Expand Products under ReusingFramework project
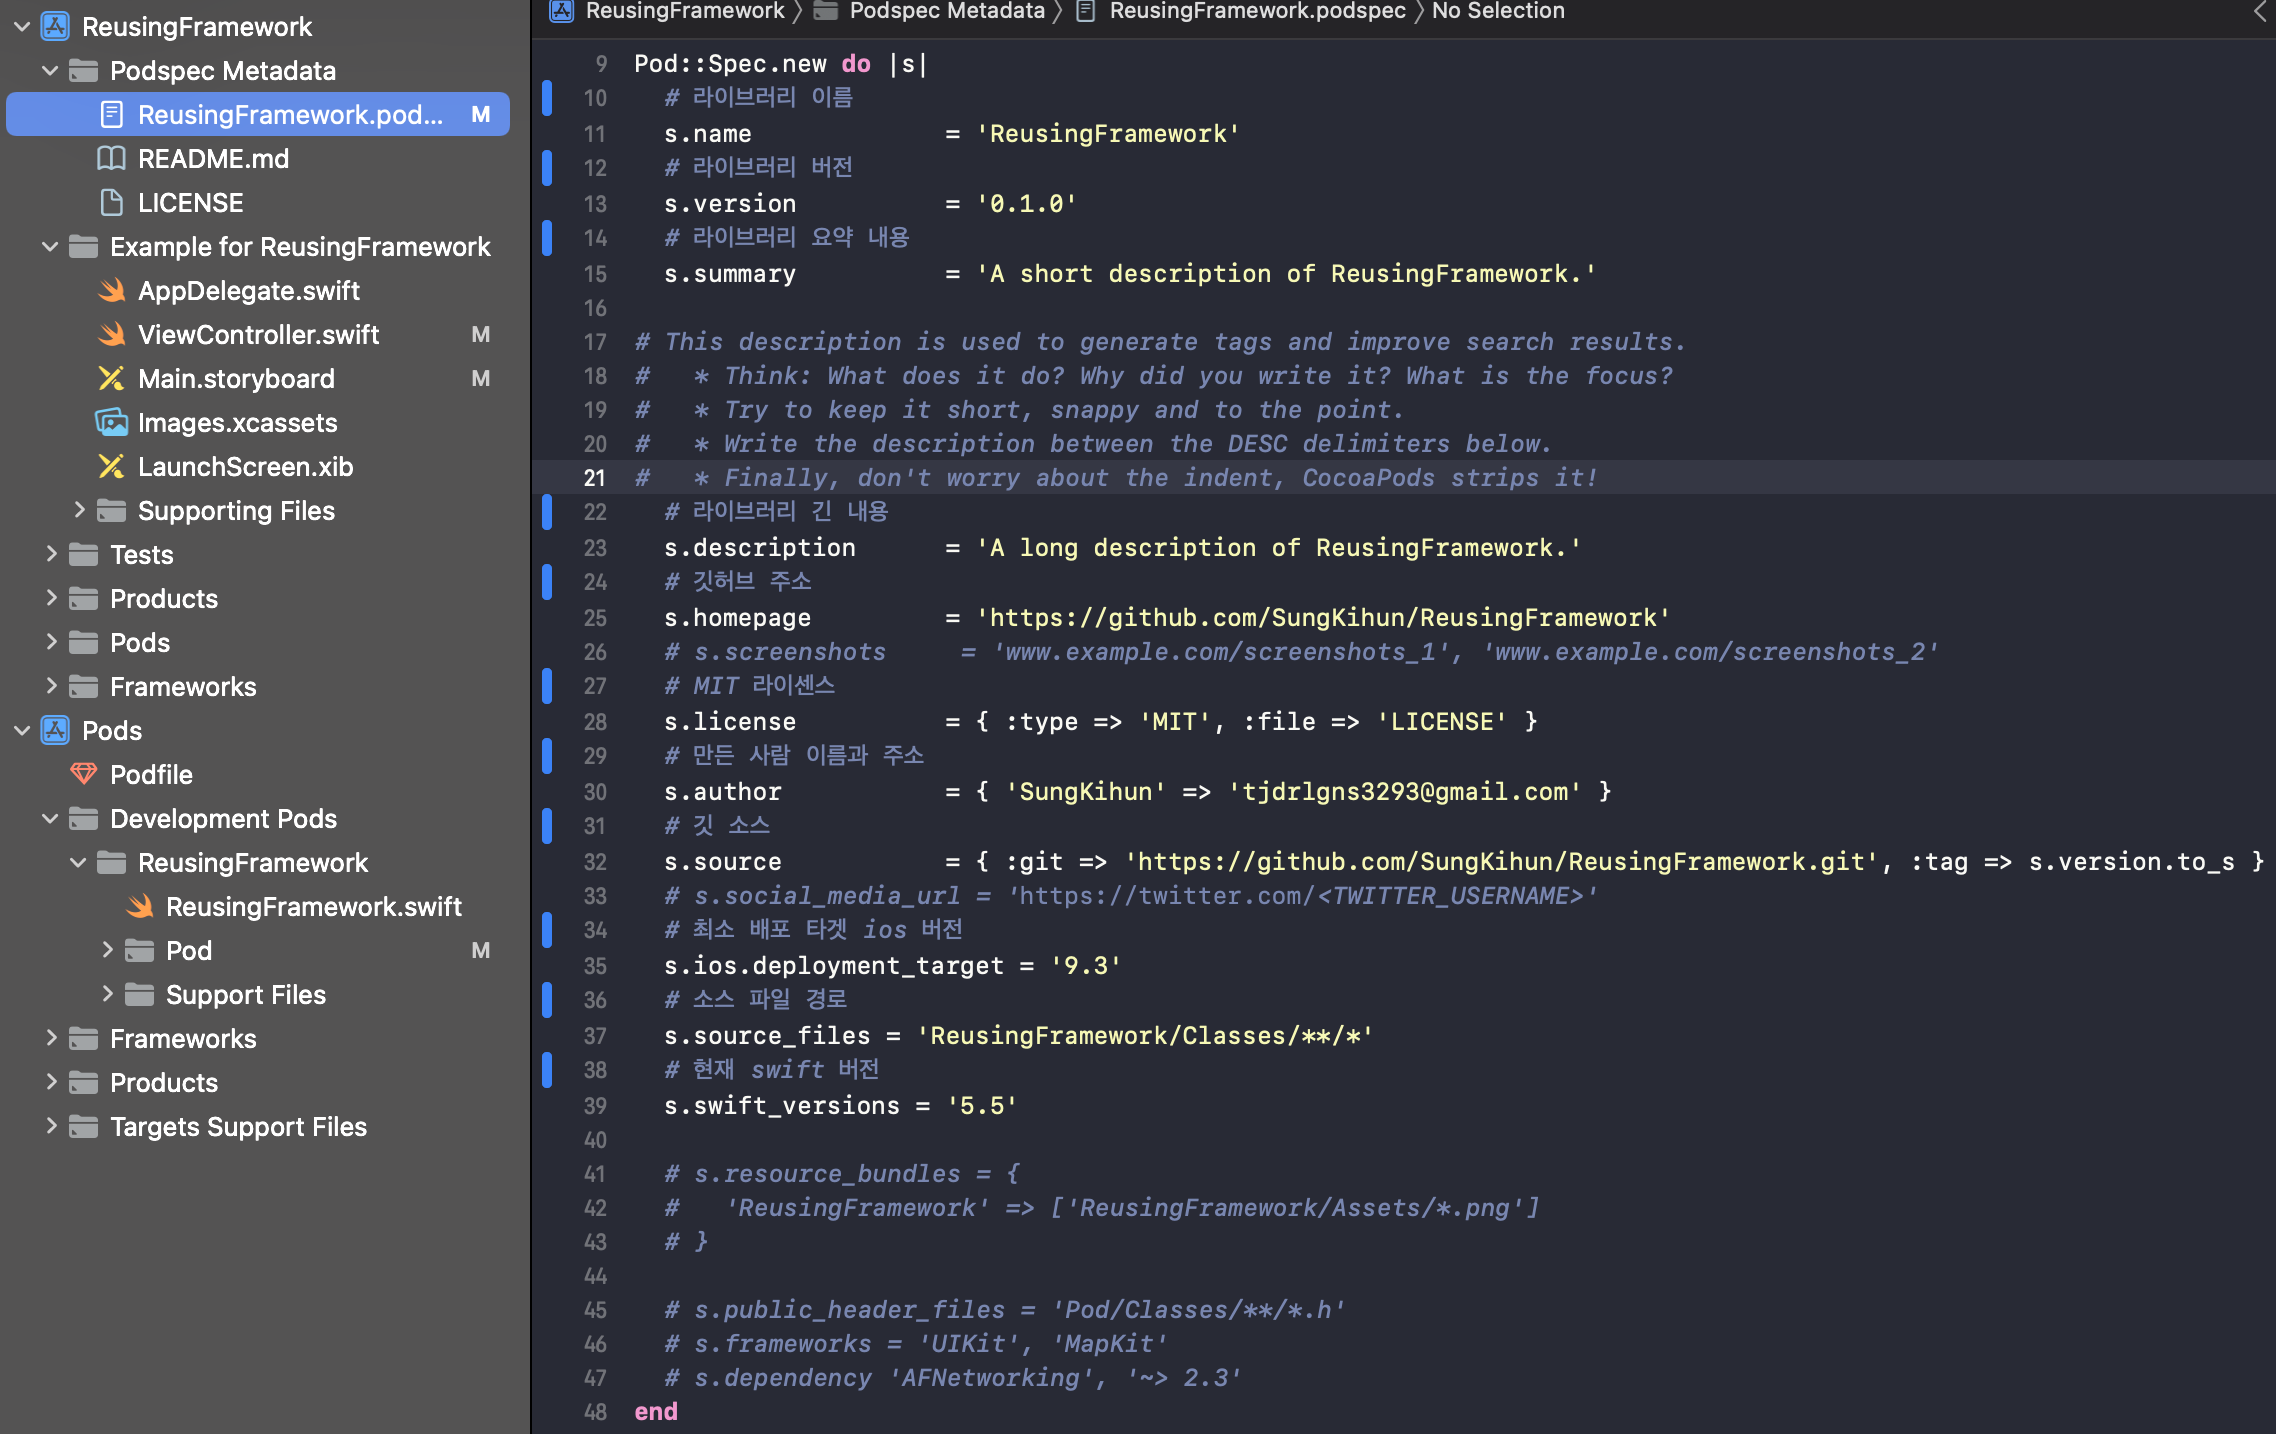 click(x=51, y=598)
